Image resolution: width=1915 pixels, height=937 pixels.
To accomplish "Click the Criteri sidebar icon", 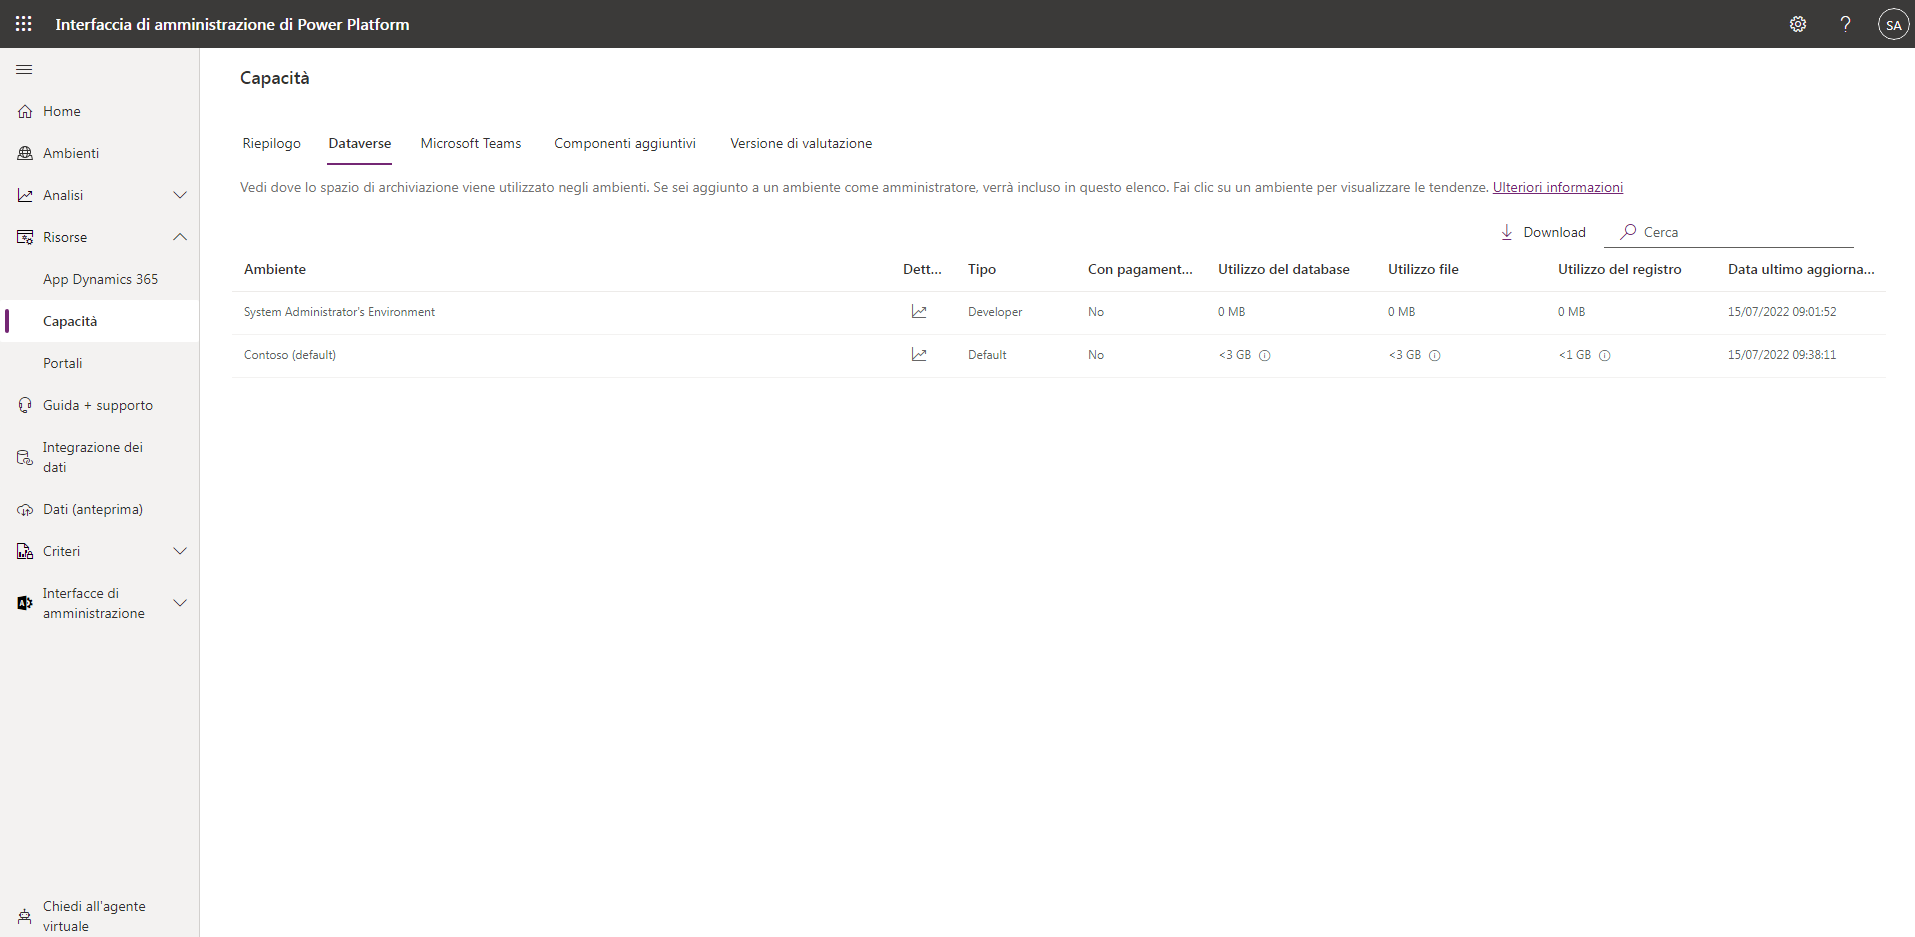I will tap(25, 551).
